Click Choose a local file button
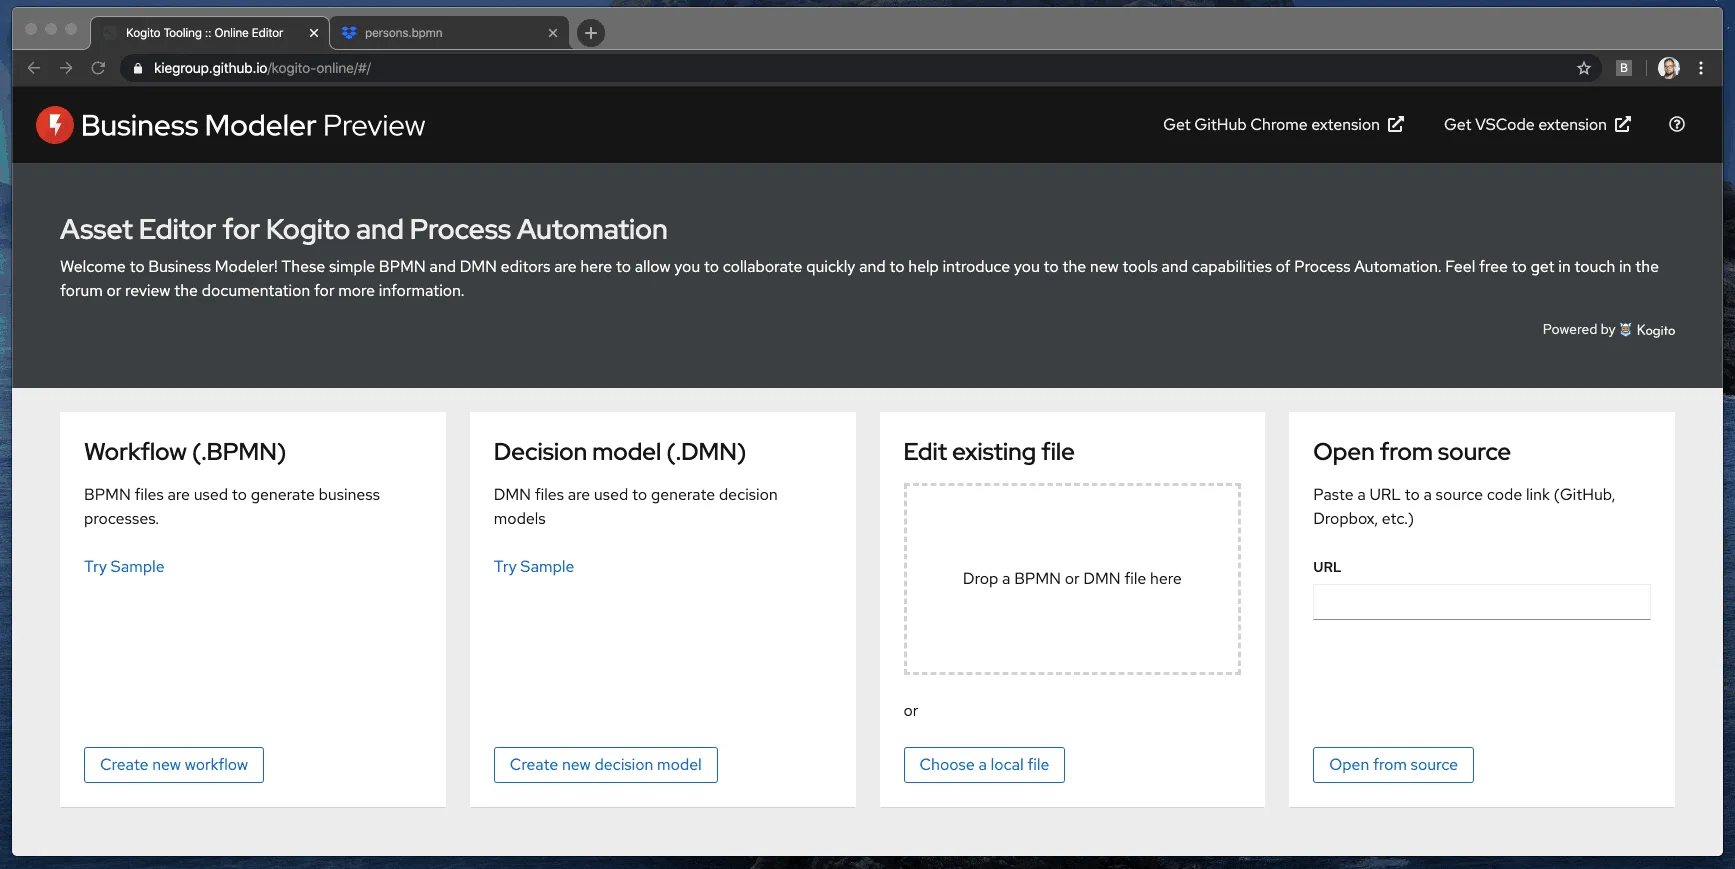The height and width of the screenshot is (869, 1735). (984, 765)
